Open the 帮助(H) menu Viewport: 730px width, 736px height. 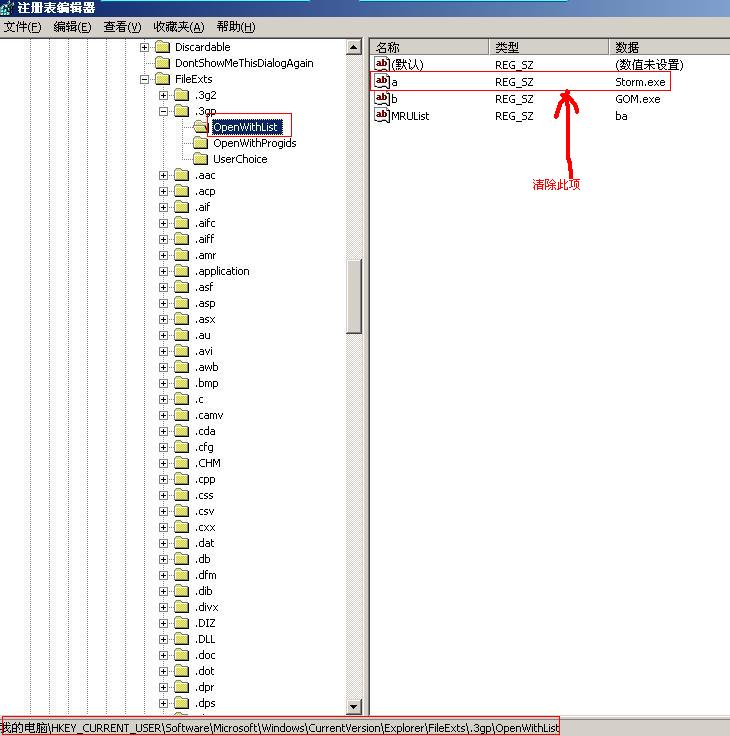[236, 27]
